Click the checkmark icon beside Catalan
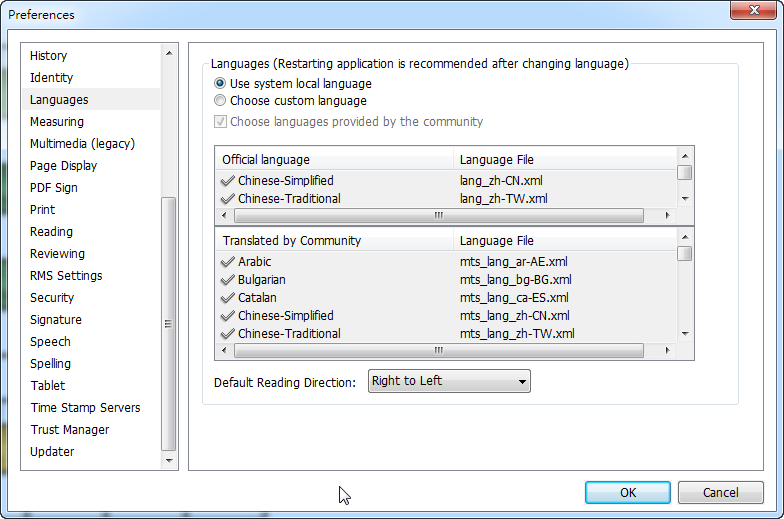Screen dimensions: 784x519 228,298
